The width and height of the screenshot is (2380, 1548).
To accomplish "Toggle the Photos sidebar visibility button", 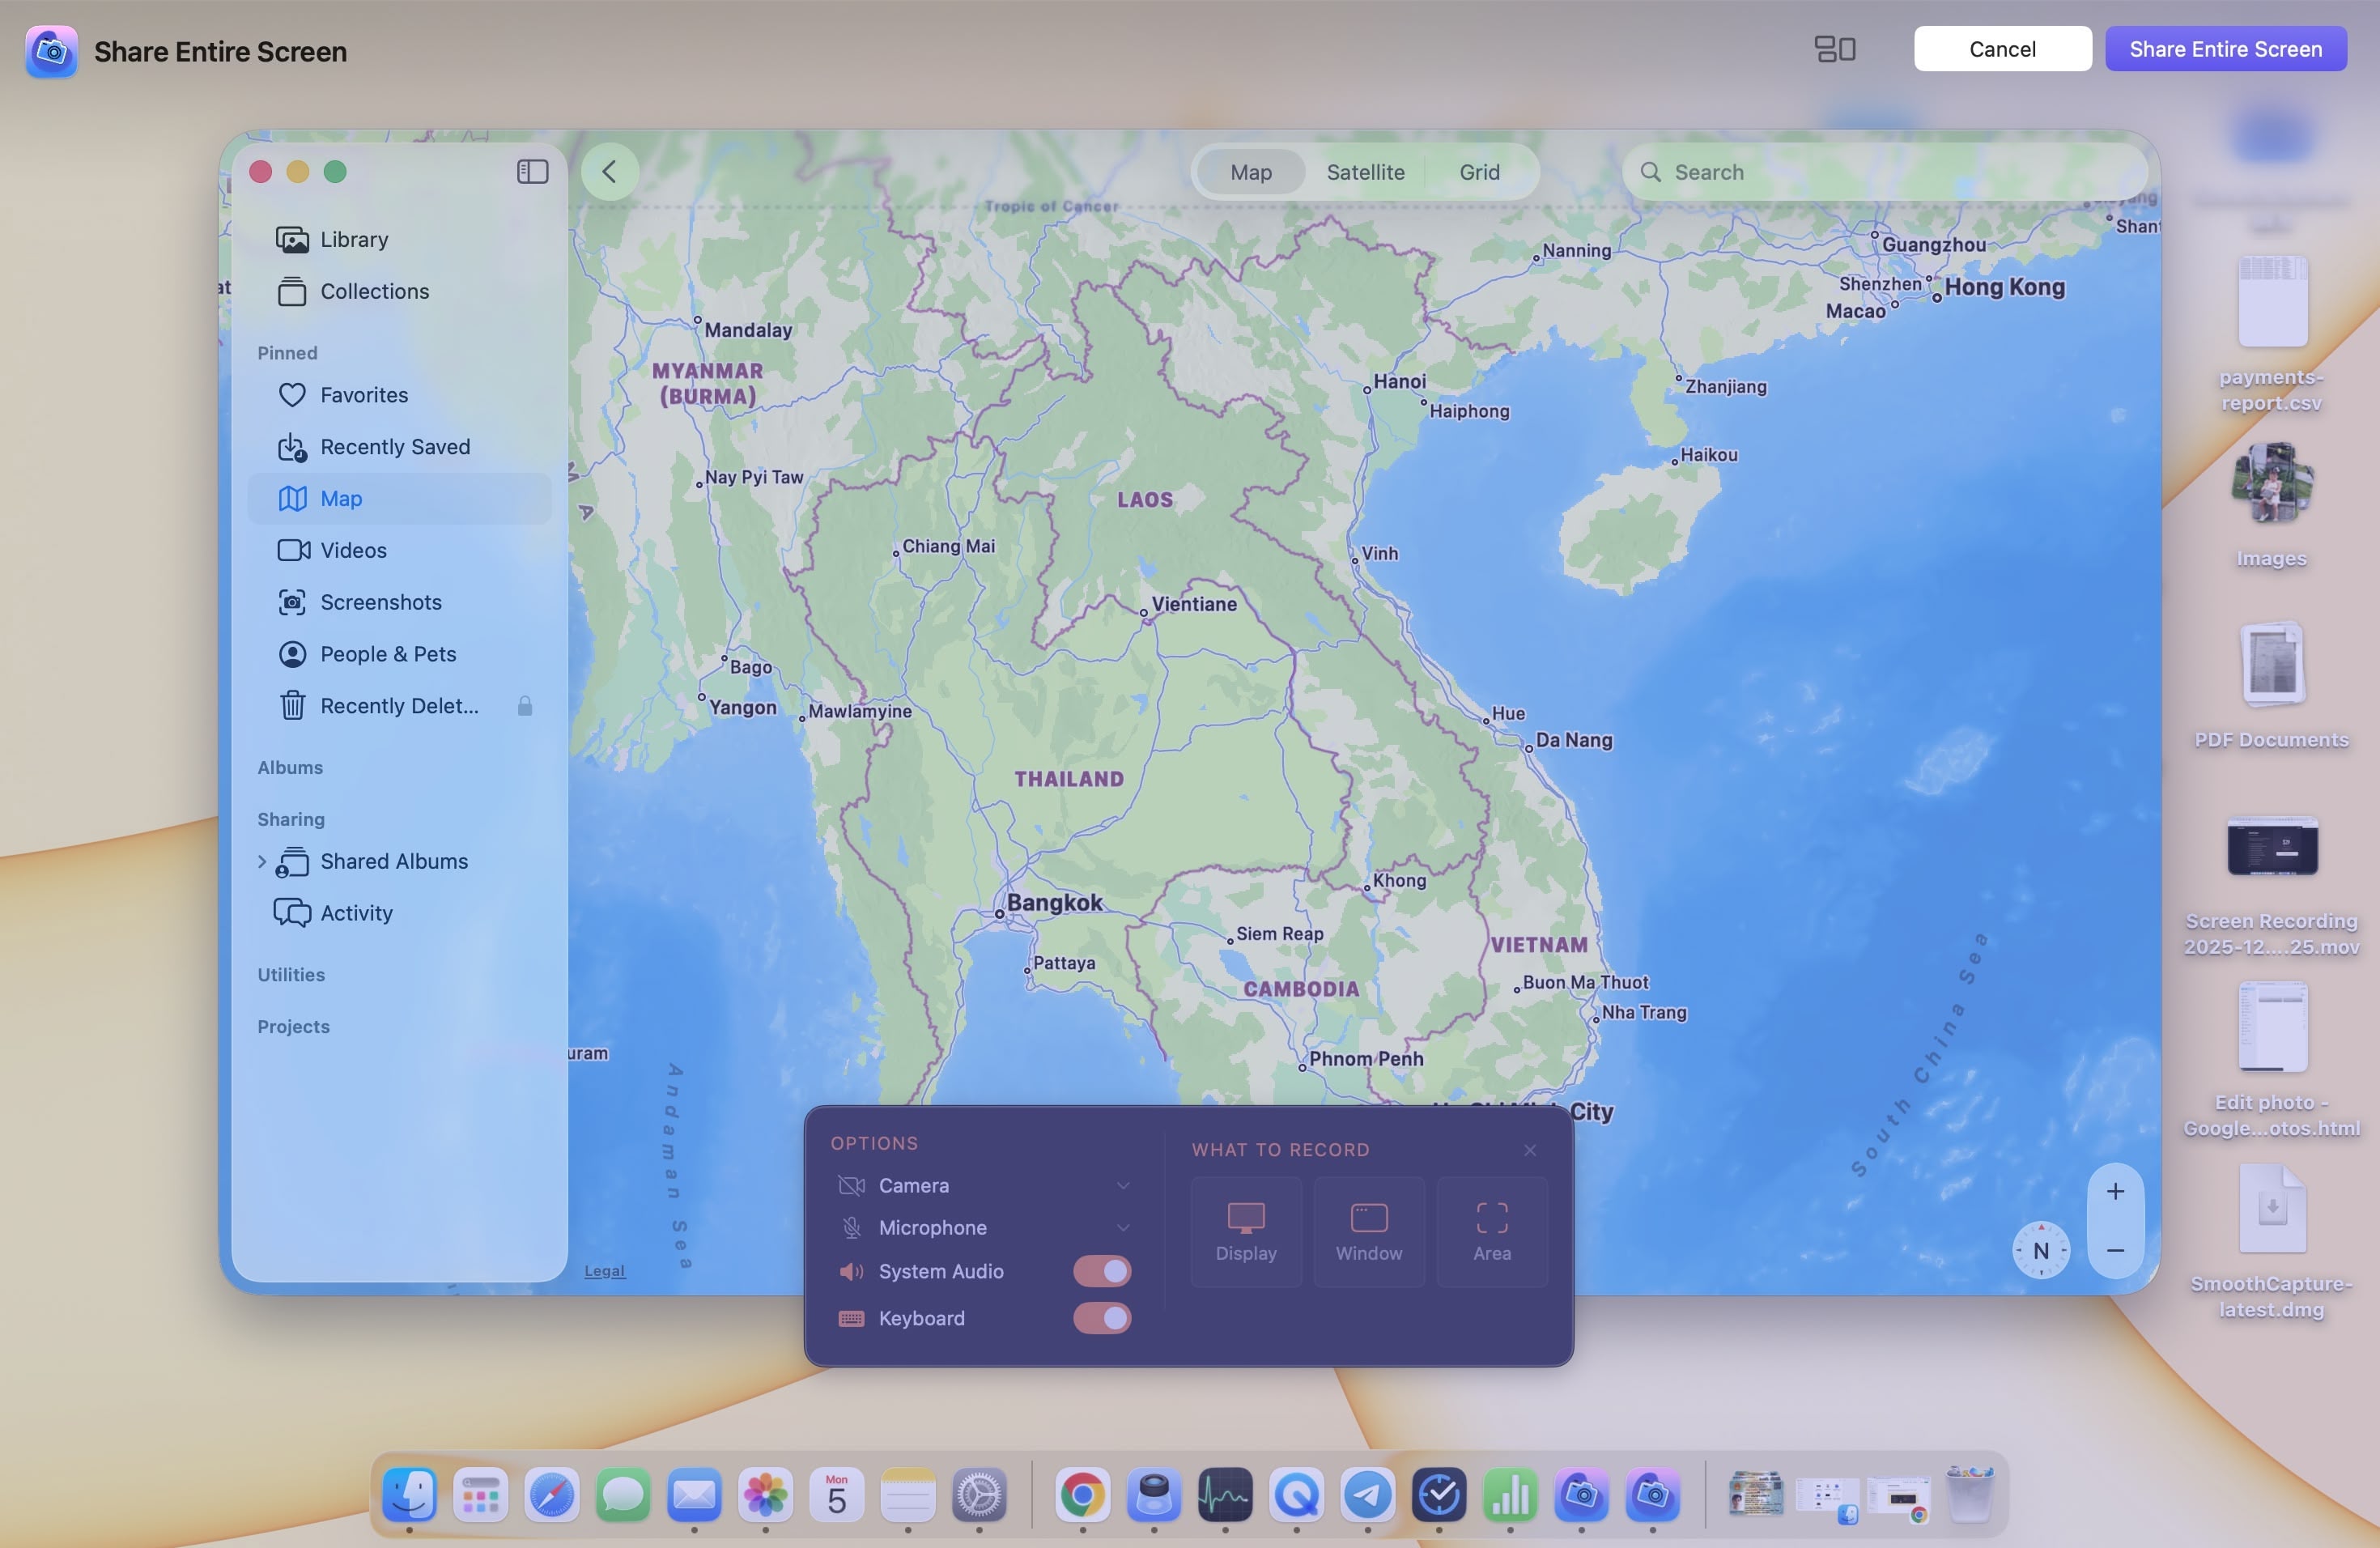I will (x=533, y=172).
